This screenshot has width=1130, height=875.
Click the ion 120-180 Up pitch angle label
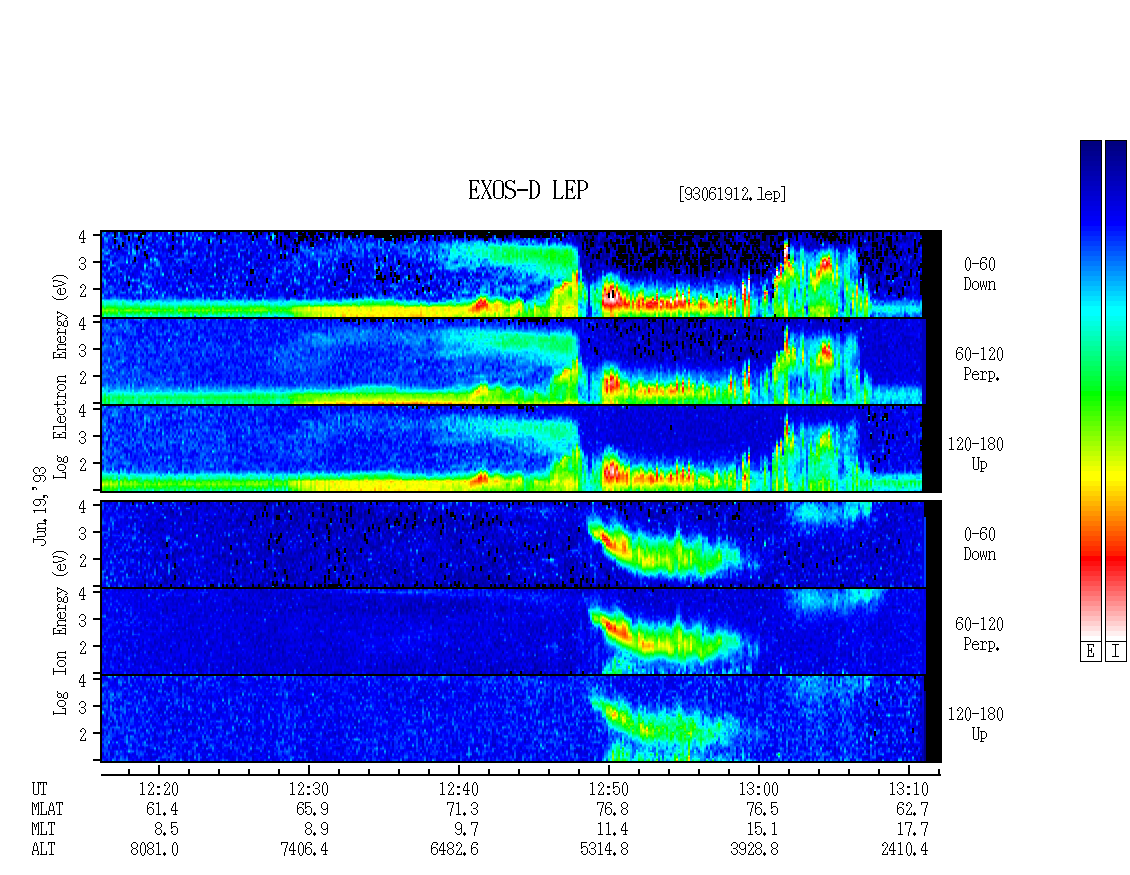(975, 724)
